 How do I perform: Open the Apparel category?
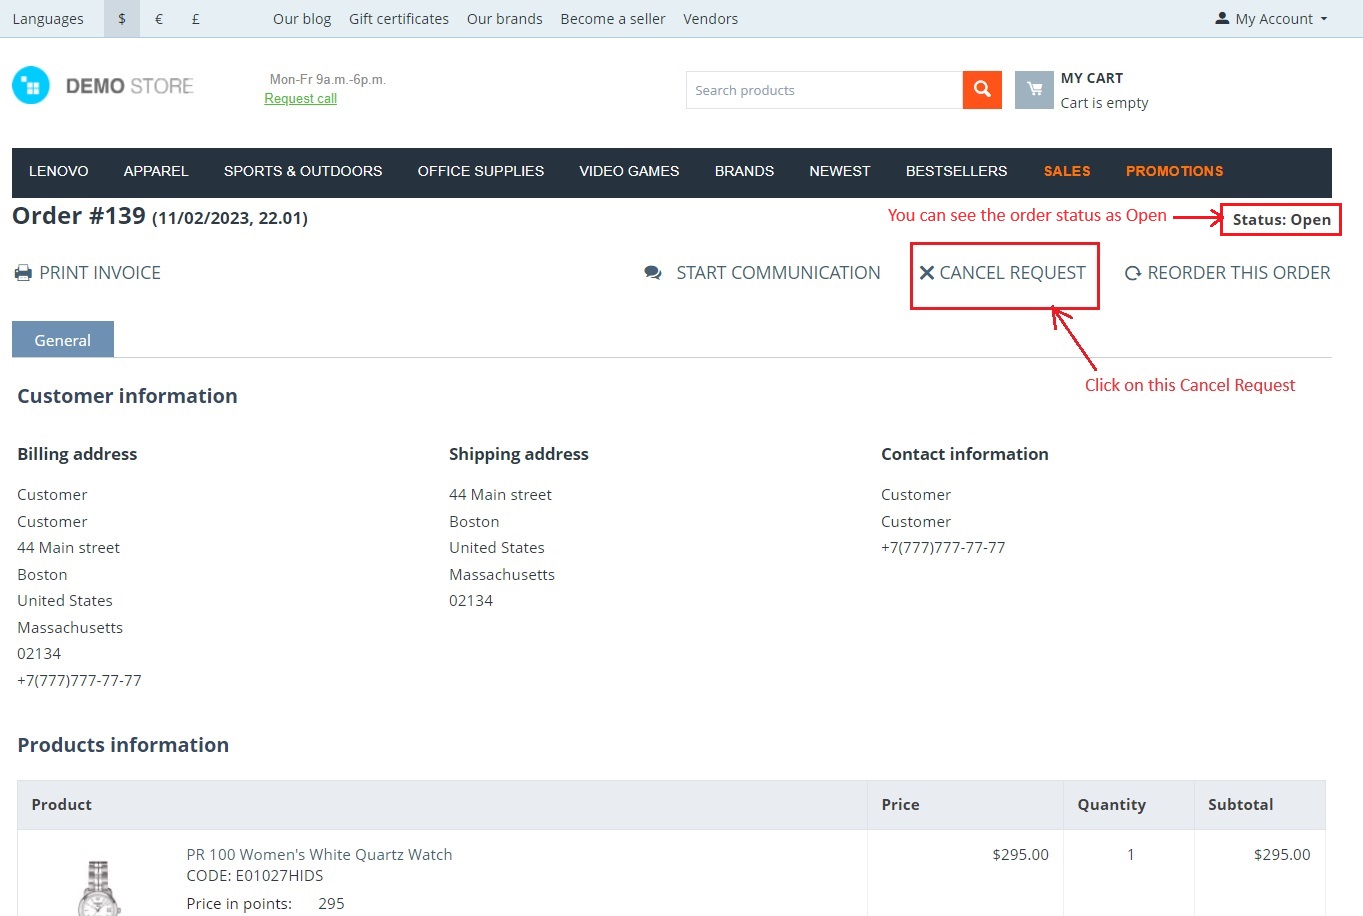click(156, 171)
